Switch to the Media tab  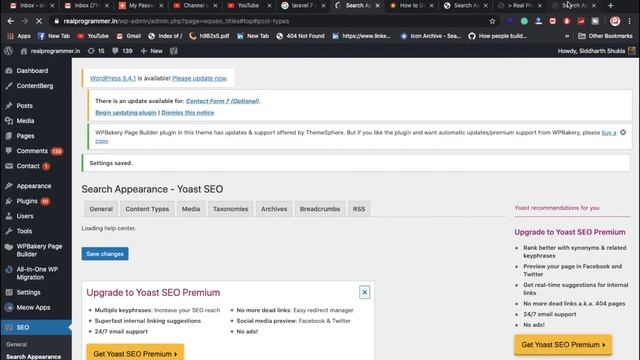coord(191,209)
